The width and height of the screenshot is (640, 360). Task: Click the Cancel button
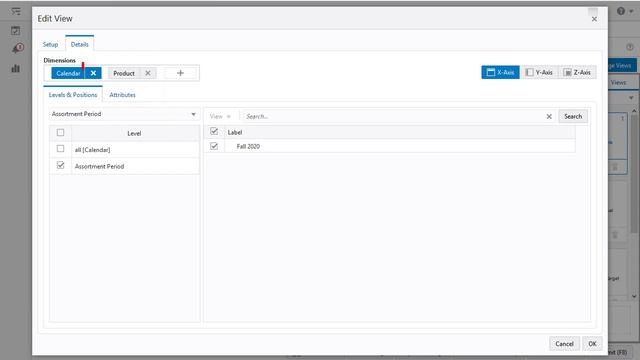[564, 344]
